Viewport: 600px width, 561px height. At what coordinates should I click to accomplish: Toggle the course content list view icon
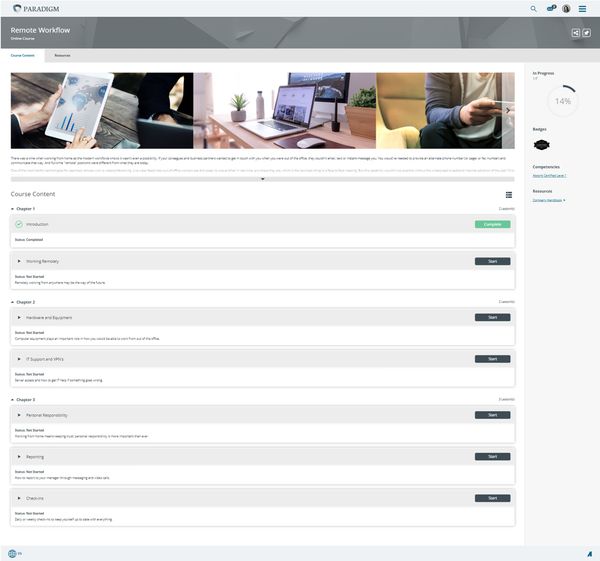pyautogui.click(x=509, y=195)
